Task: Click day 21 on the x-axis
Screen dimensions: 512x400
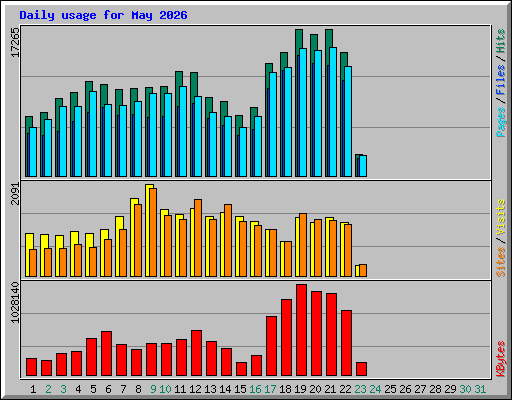Action: (x=330, y=389)
